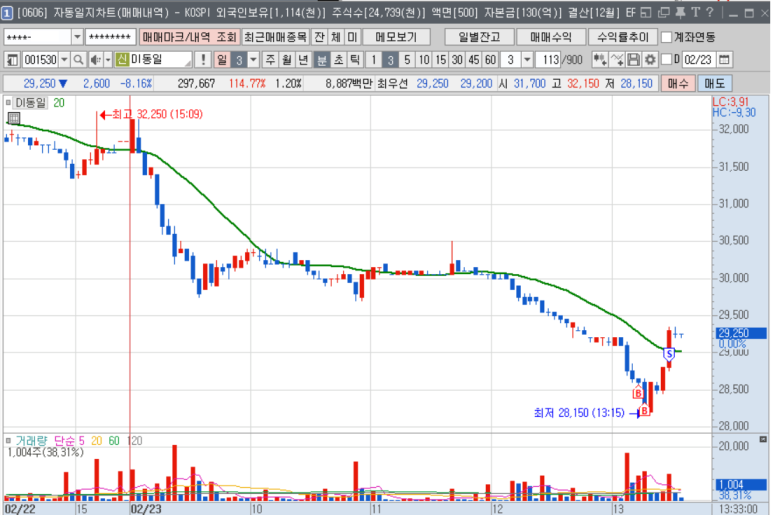Select the 분 minute chart toggle

click(x=321, y=60)
